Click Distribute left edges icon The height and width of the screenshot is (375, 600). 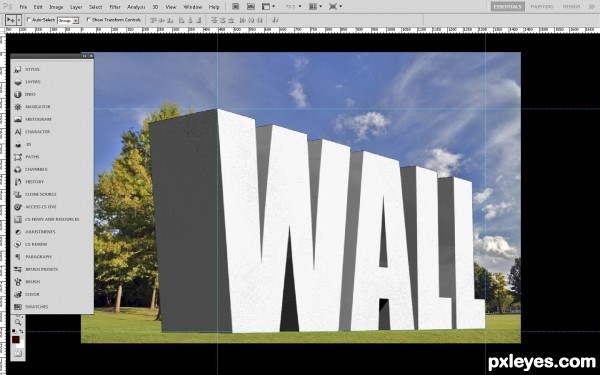click(x=243, y=20)
